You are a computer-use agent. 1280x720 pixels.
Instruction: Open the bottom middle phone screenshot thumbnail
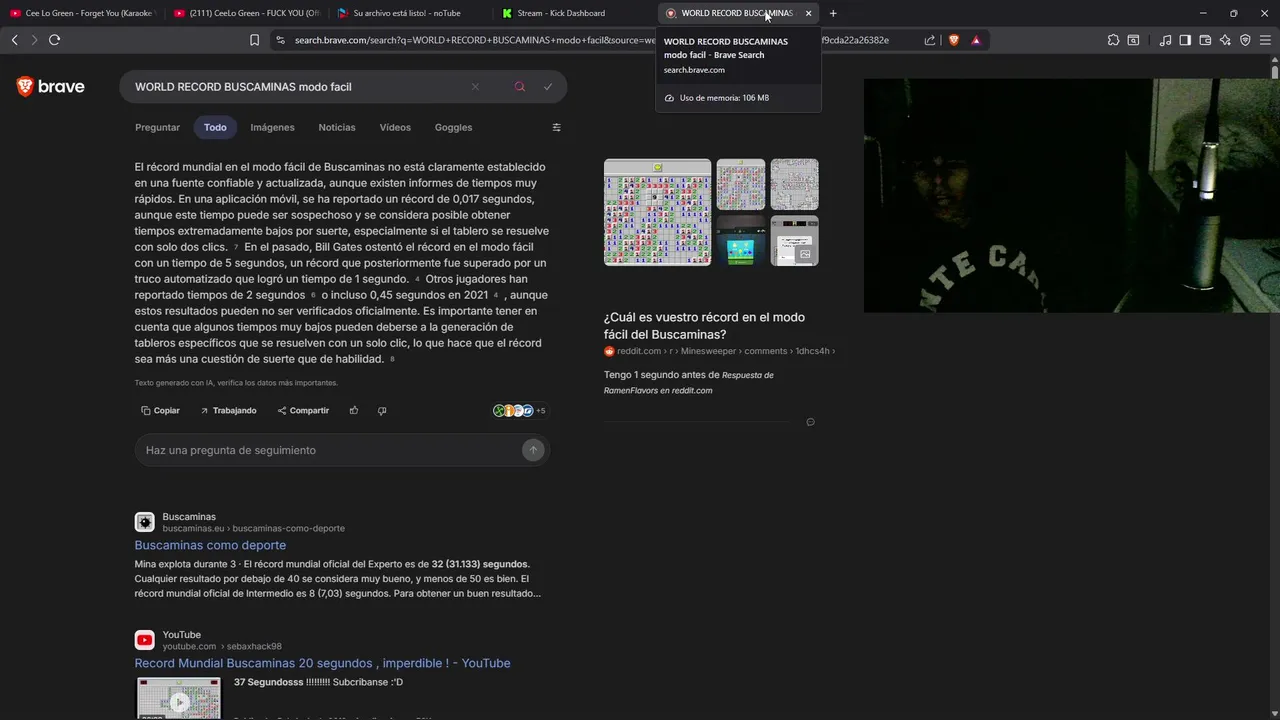[x=741, y=241]
